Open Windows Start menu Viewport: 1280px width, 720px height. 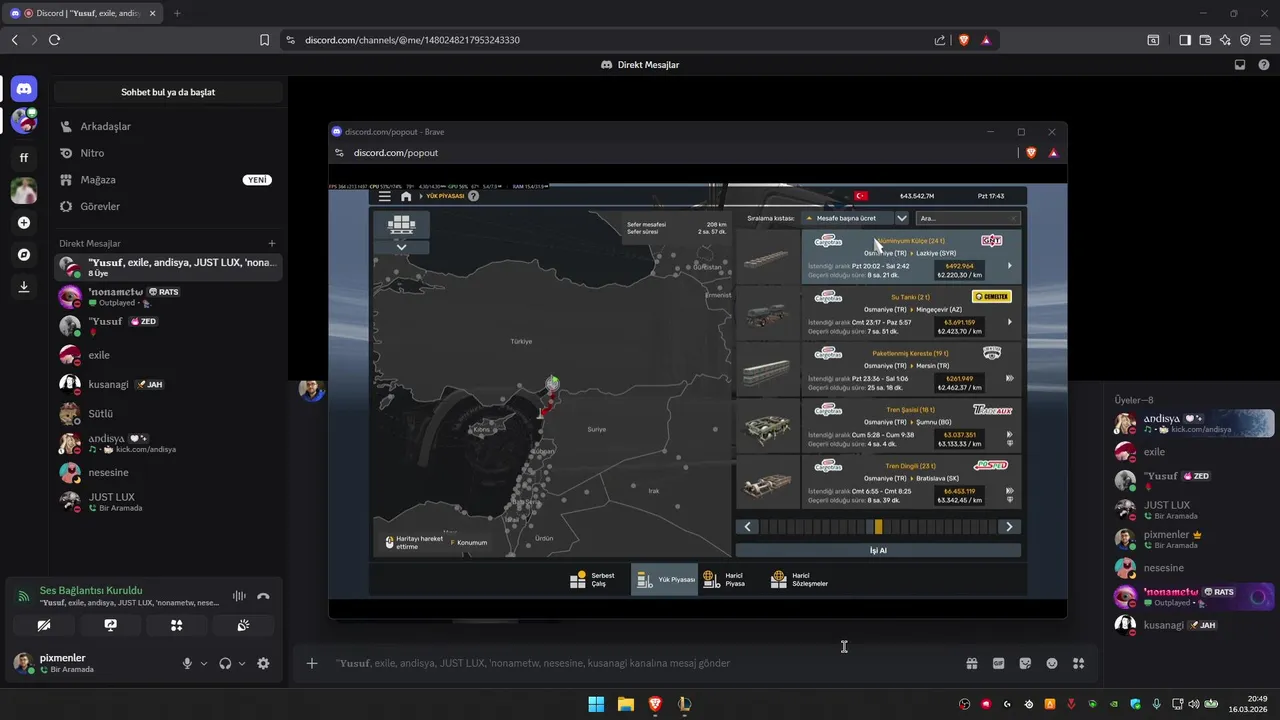[x=596, y=704]
